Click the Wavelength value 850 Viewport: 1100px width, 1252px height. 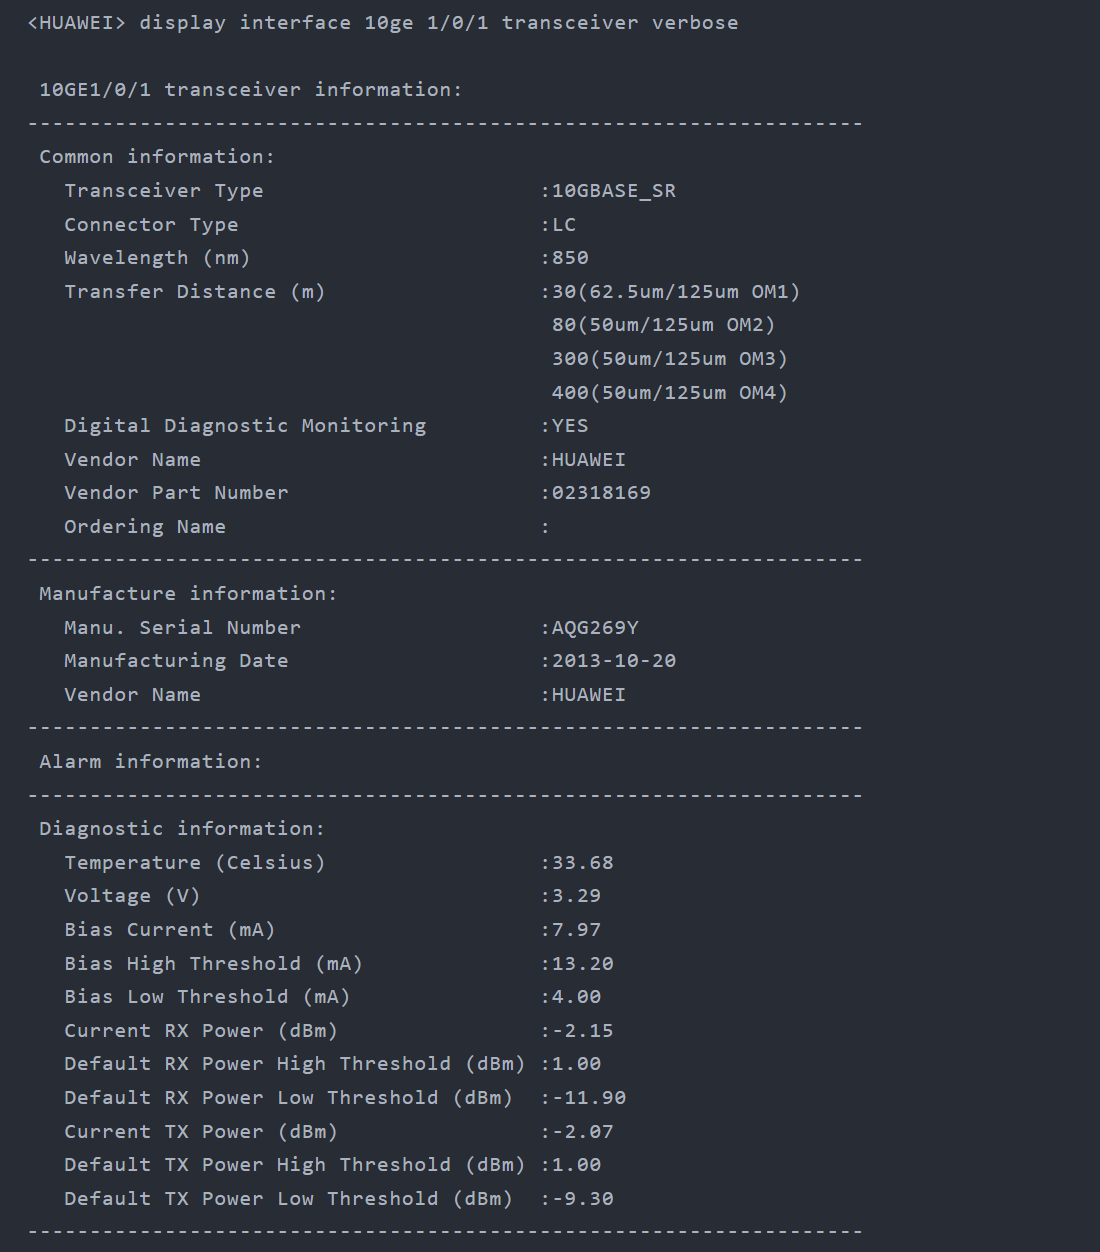pyautogui.click(x=570, y=258)
